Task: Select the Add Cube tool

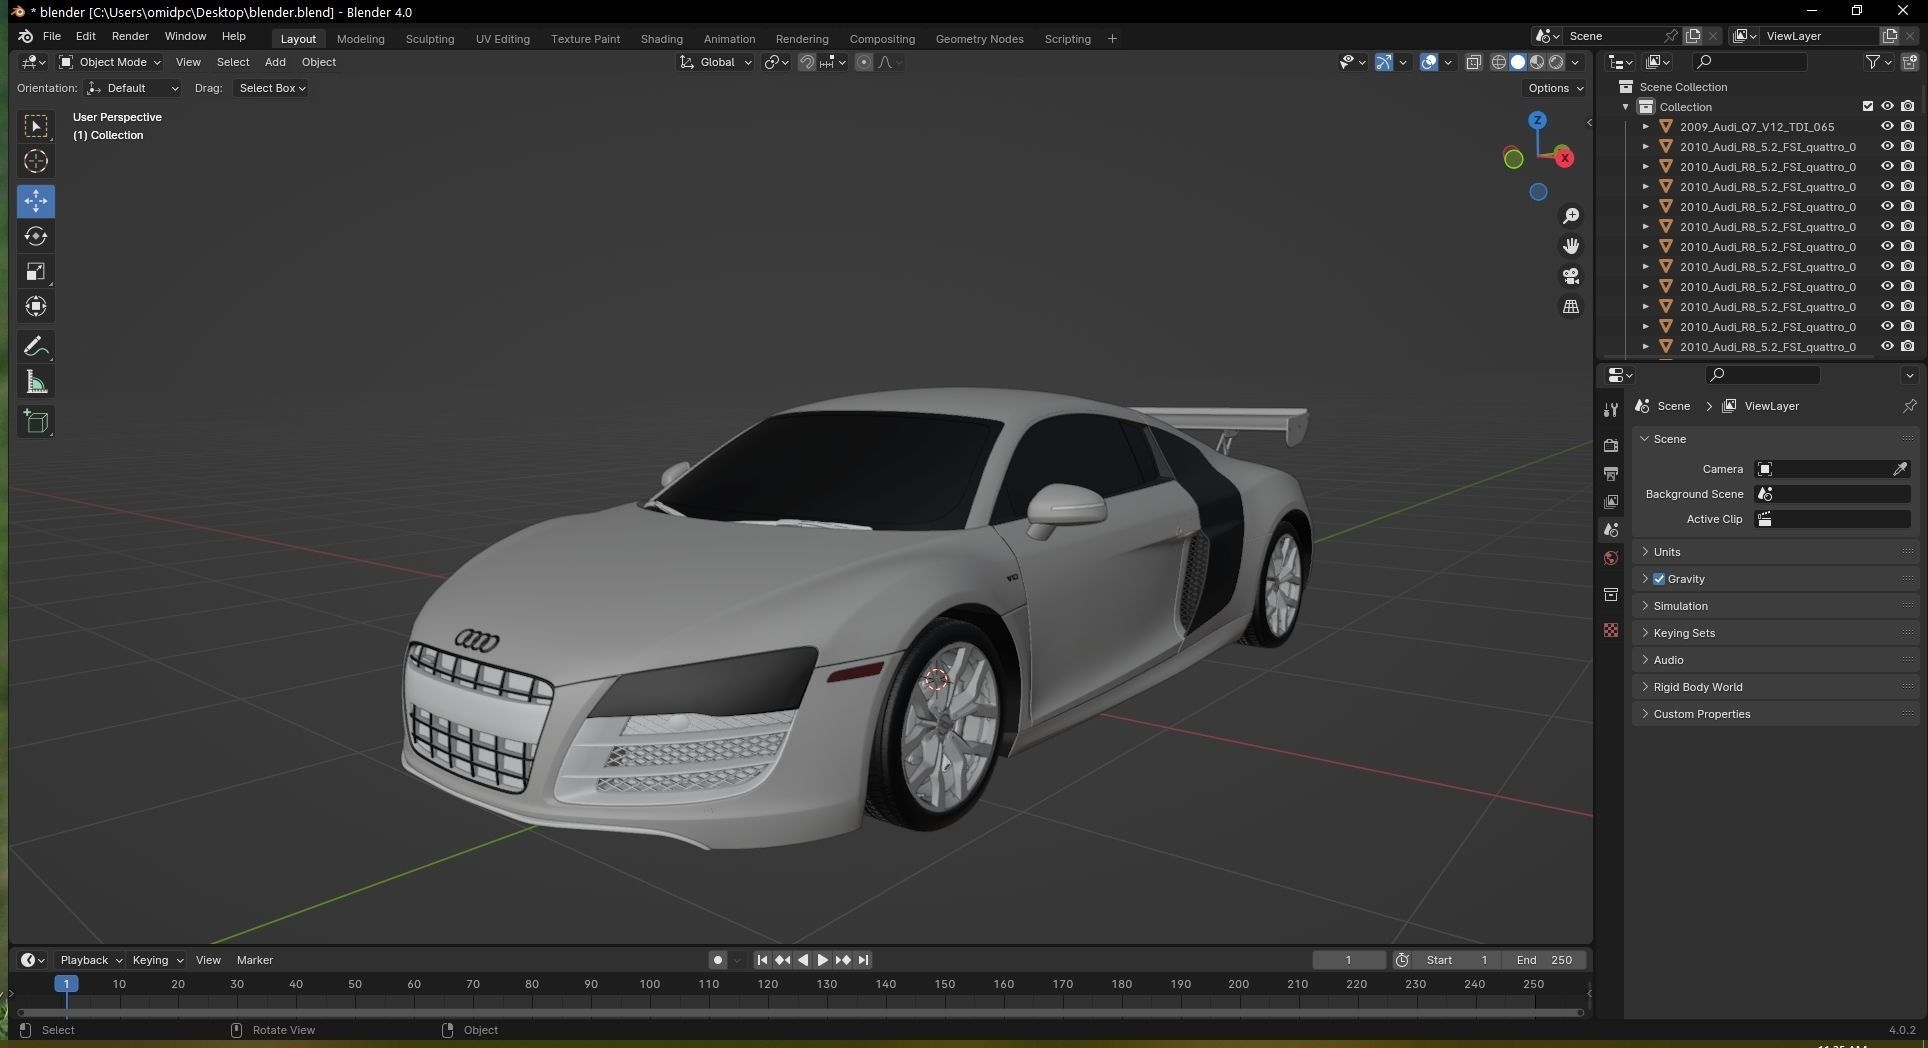Action: 36,422
